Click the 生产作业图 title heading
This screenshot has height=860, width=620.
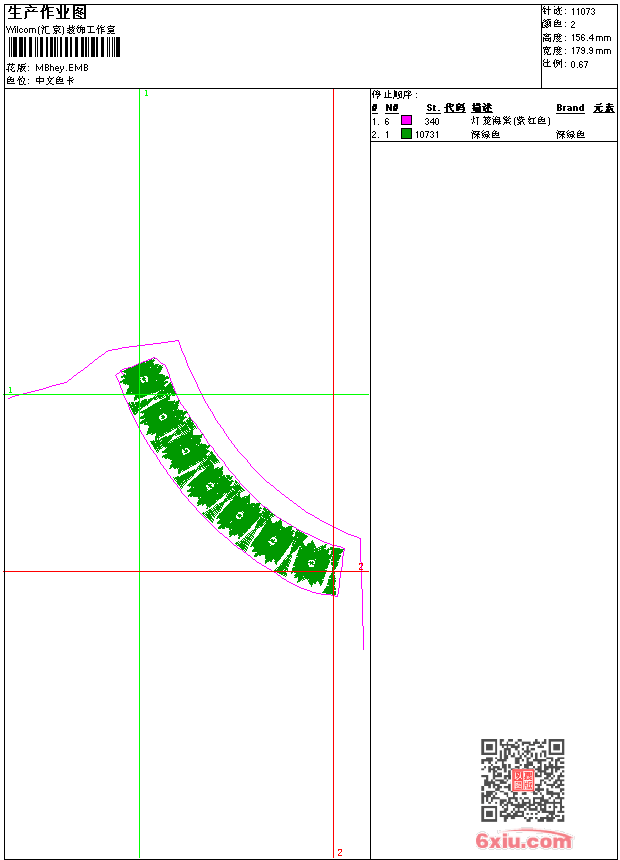47,13
